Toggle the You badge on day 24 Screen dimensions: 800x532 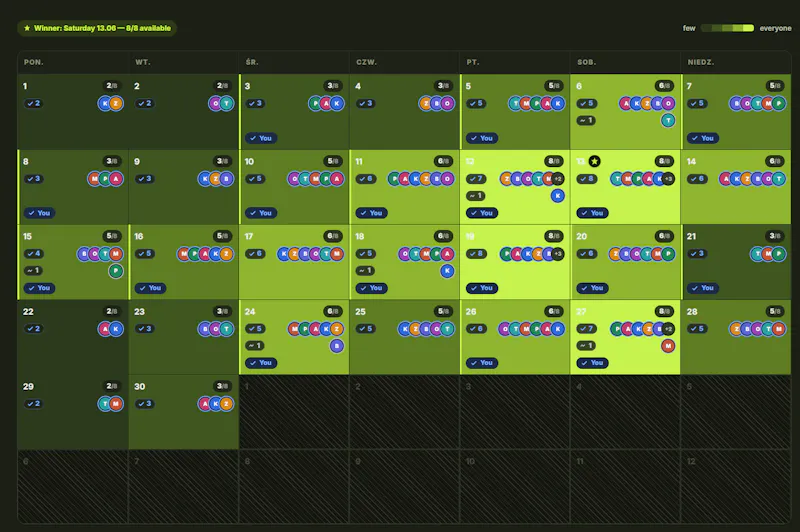click(x=261, y=363)
